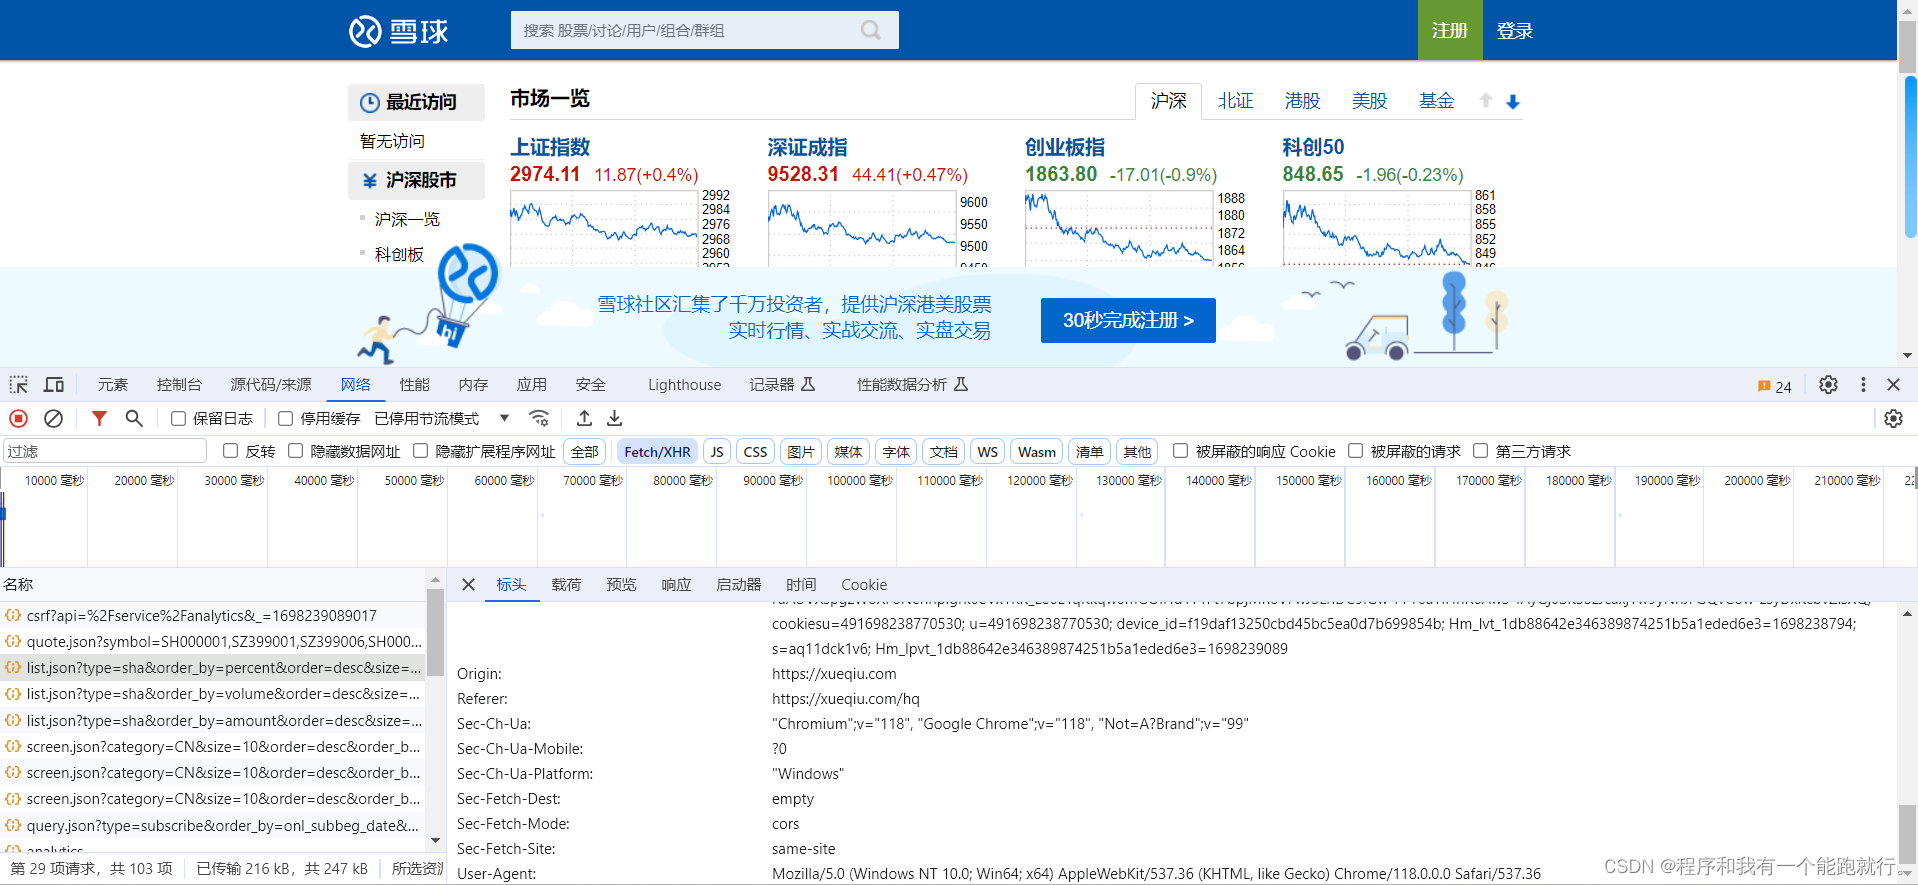
Task: Toggle the device toolbar icon
Action: [54, 385]
